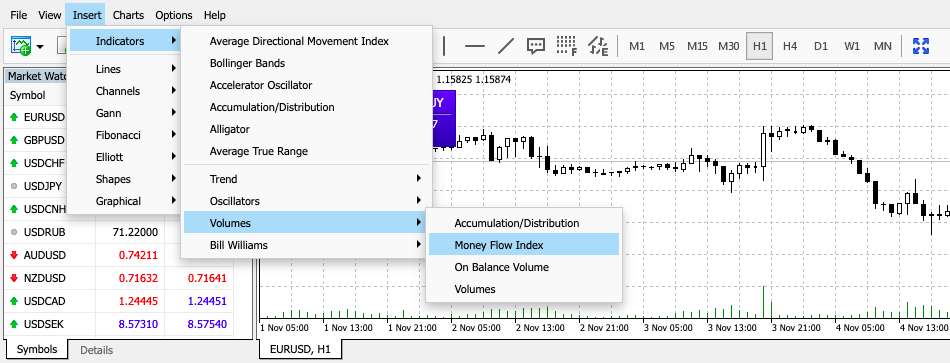Select Volumes indicator in submenu
The width and height of the screenshot is (950, 363).
point(524,289)
